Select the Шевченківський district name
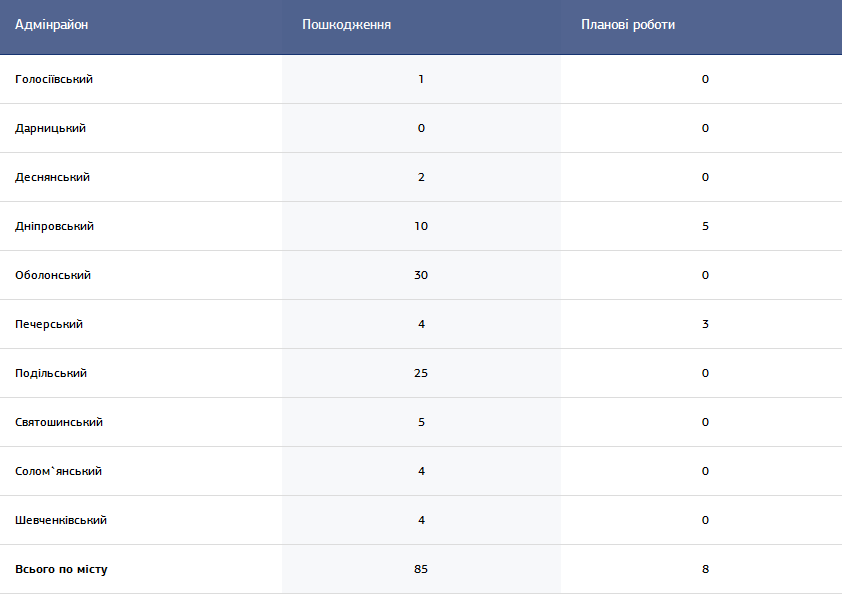This screenshot has height=606, width=842. point(61,520)
